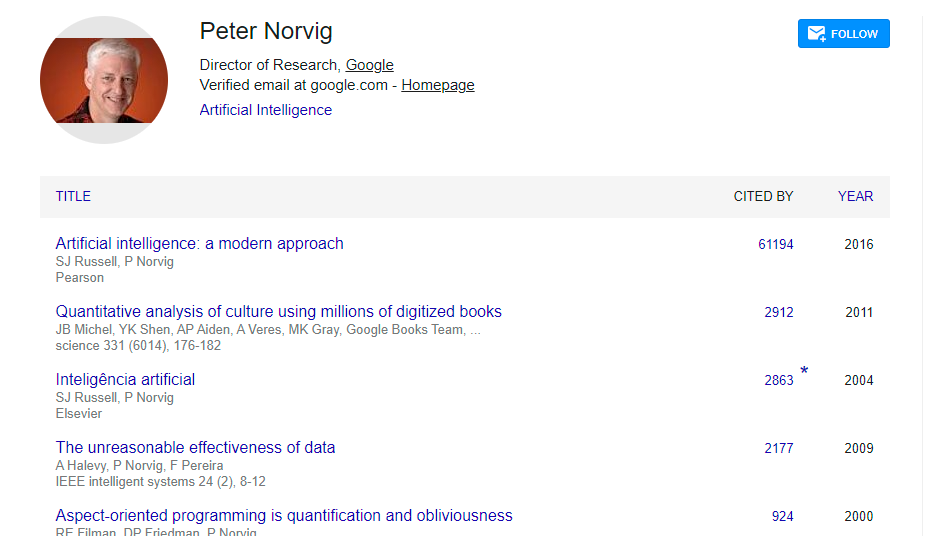
Task: Visit the Homepage link
Action: [x=438, y=85]
